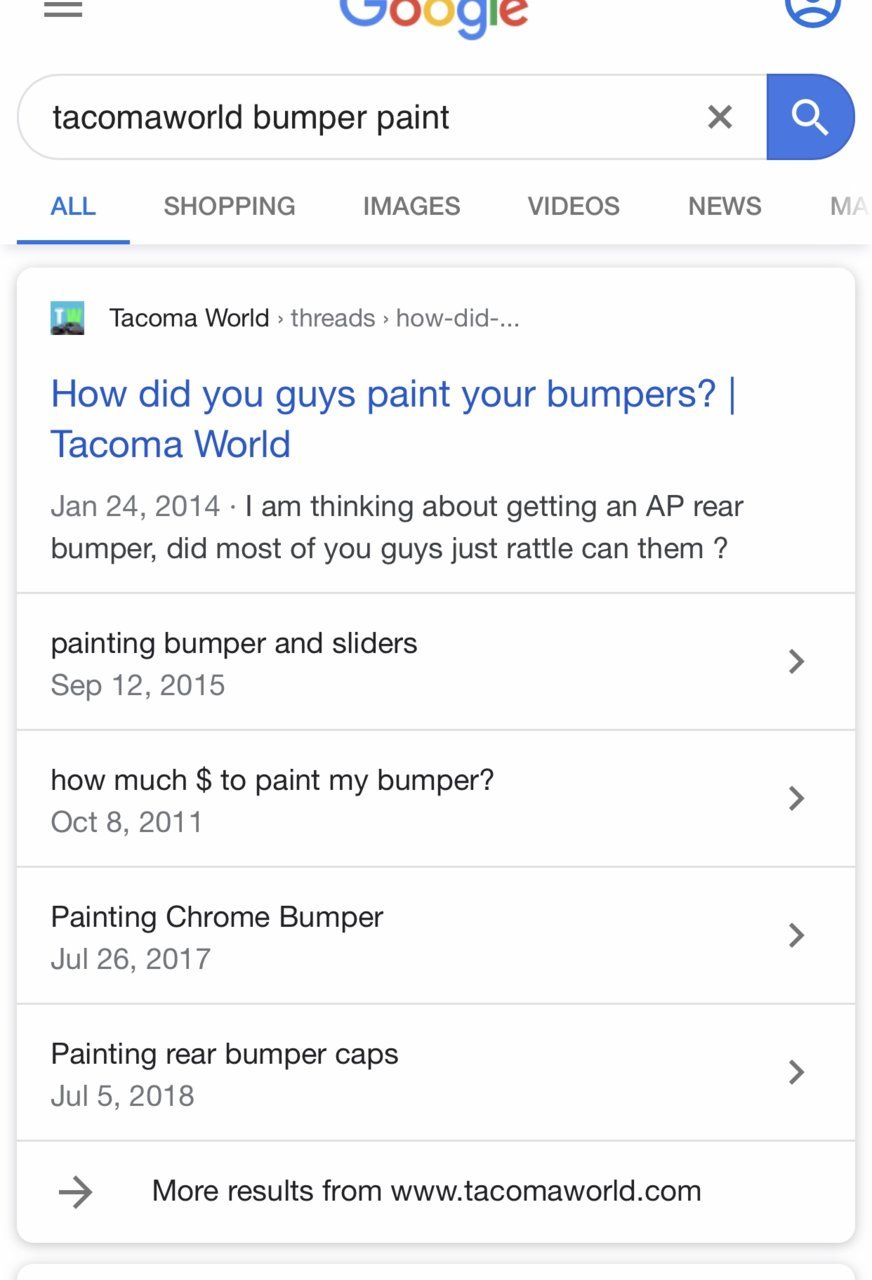The image size is (872, 1280).
Task: Tap the 'Jan 24, 2014' result snippet text
Action: tap(397, 527)
